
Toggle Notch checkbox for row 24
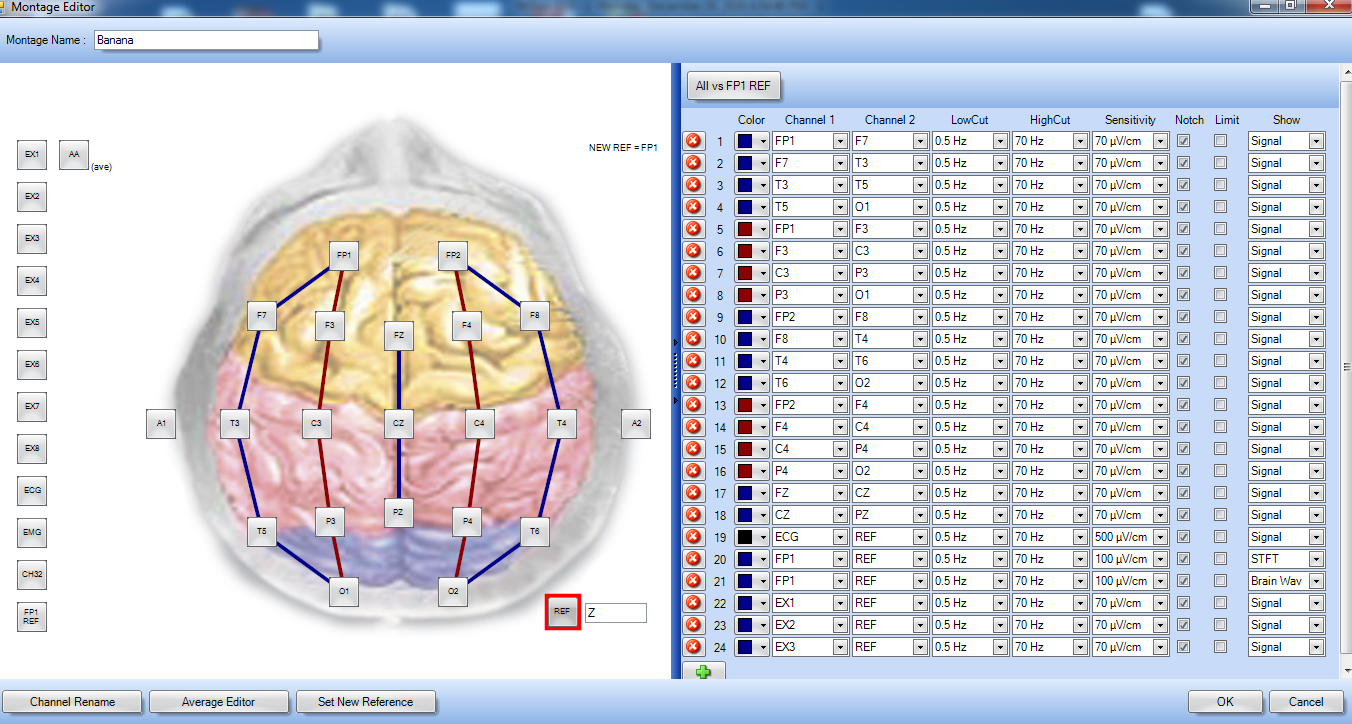click(1184, 647)
